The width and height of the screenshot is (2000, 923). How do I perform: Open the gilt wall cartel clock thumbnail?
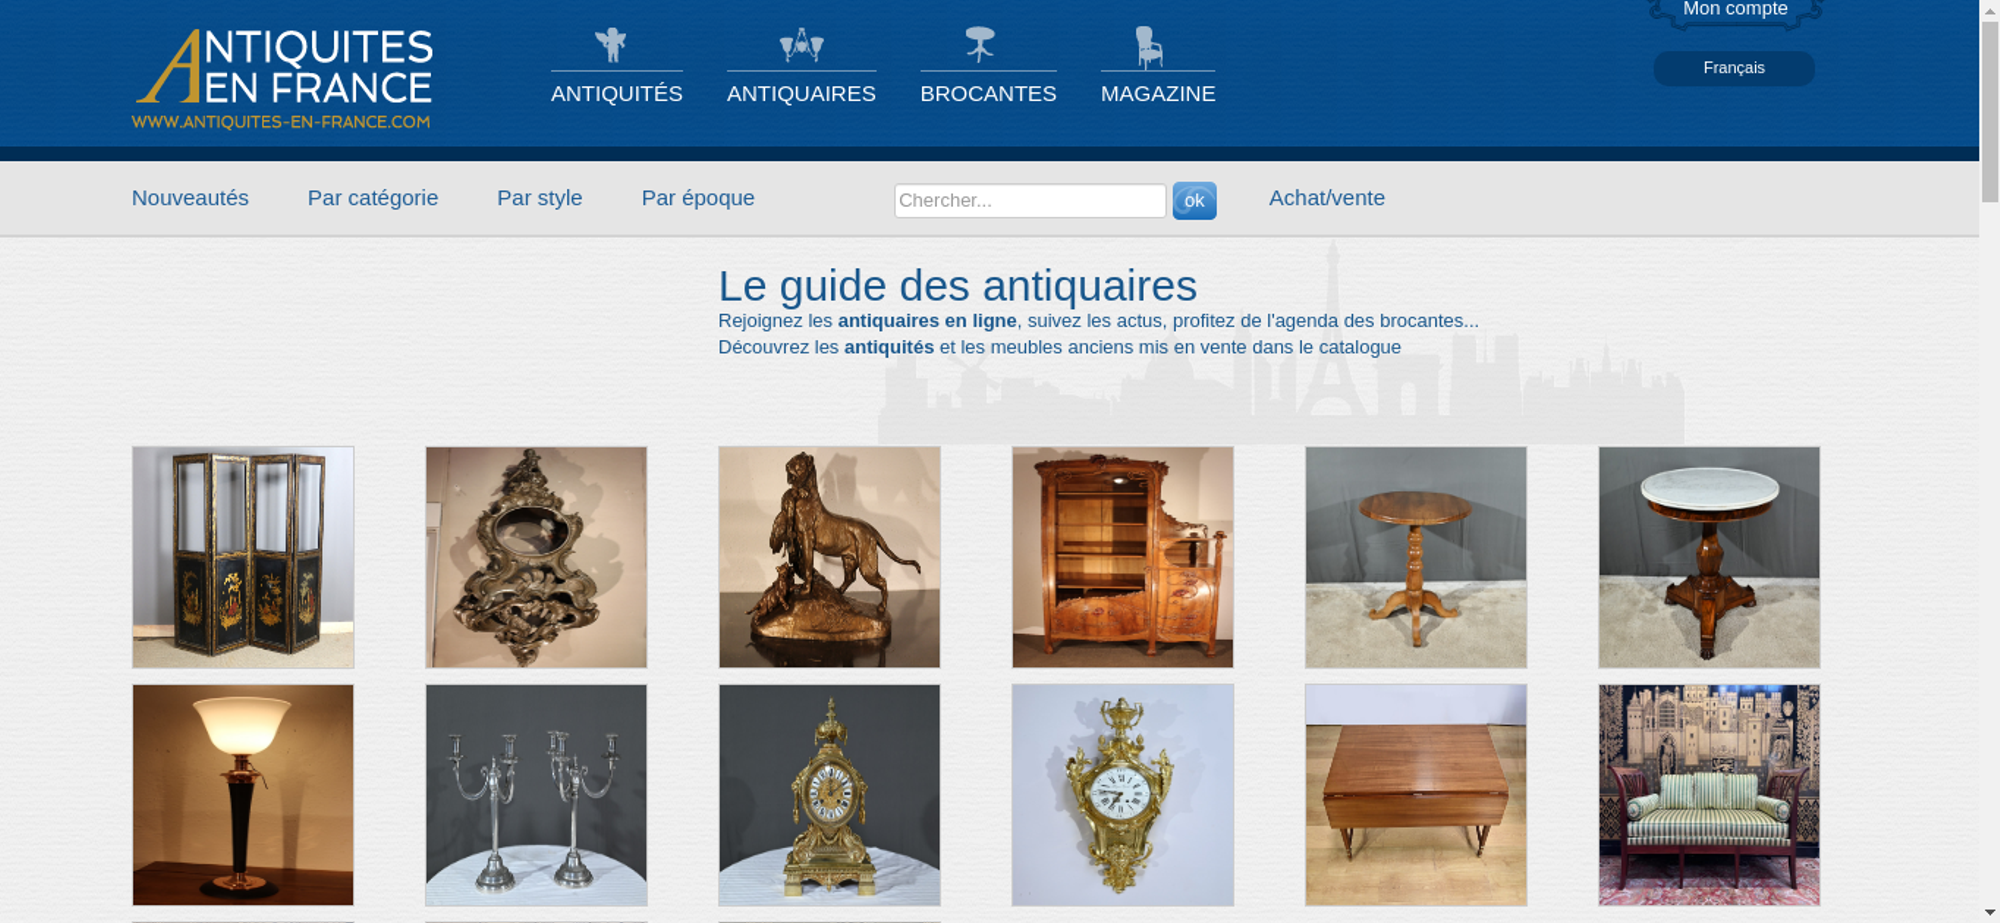(x=1122, y=795)
